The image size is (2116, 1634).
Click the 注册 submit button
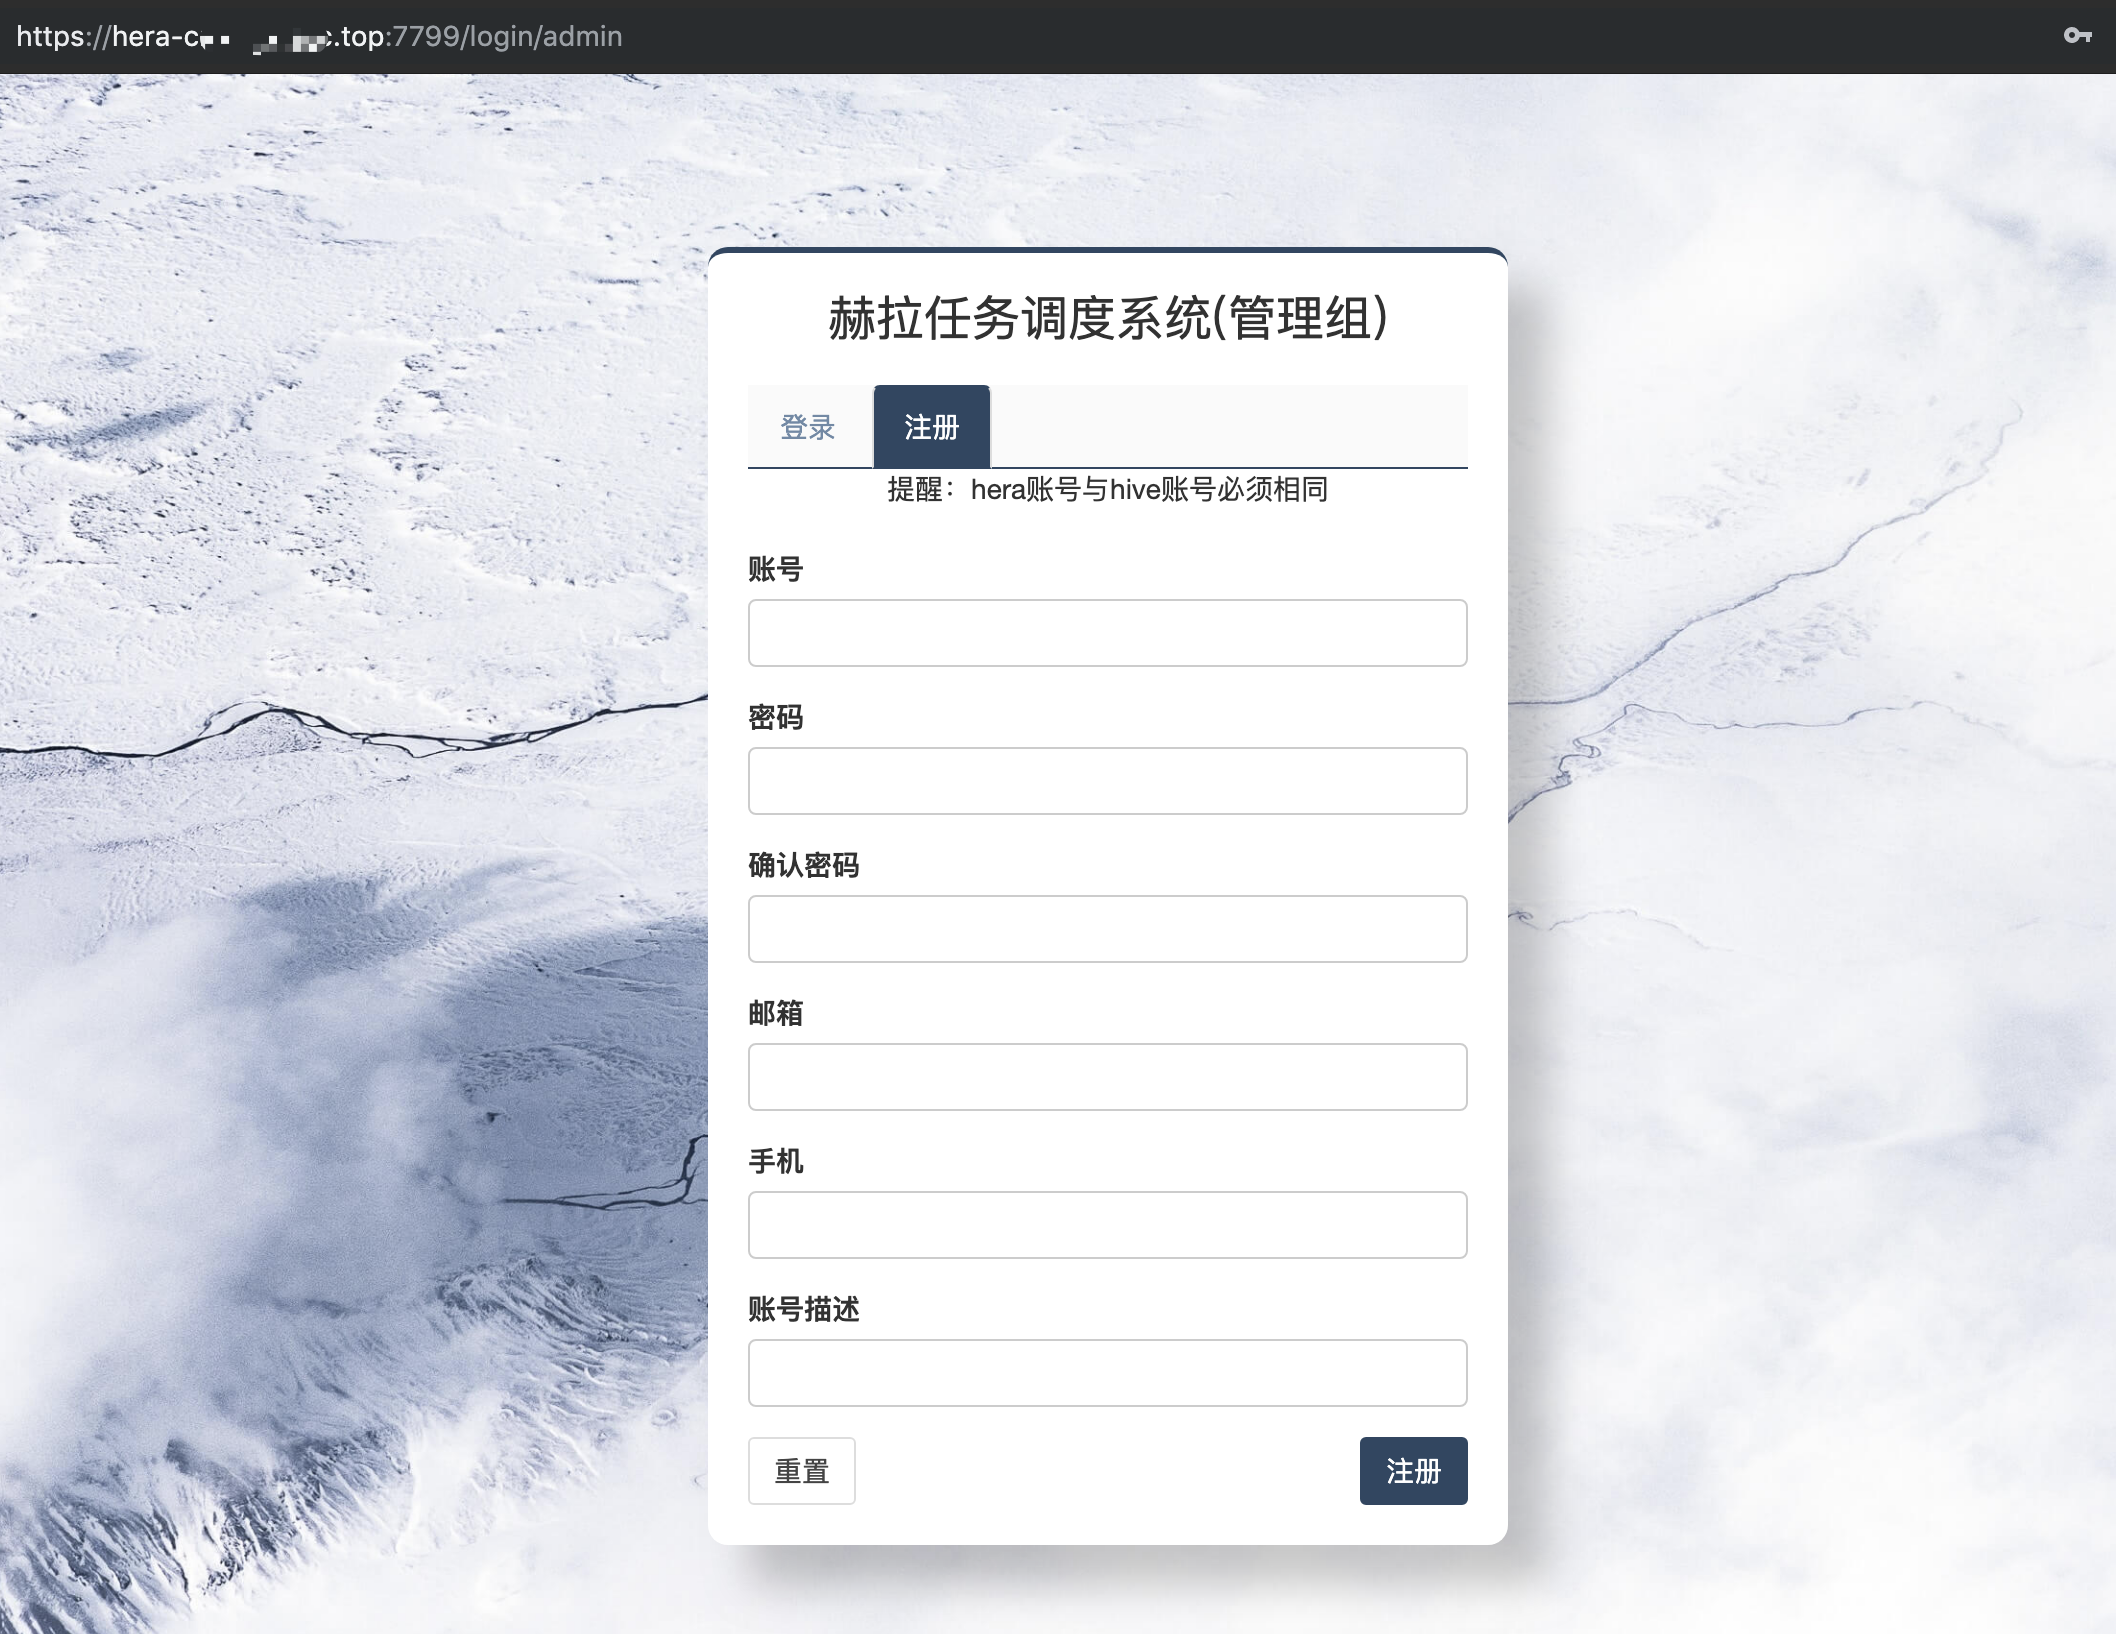coord(1413,1471)
